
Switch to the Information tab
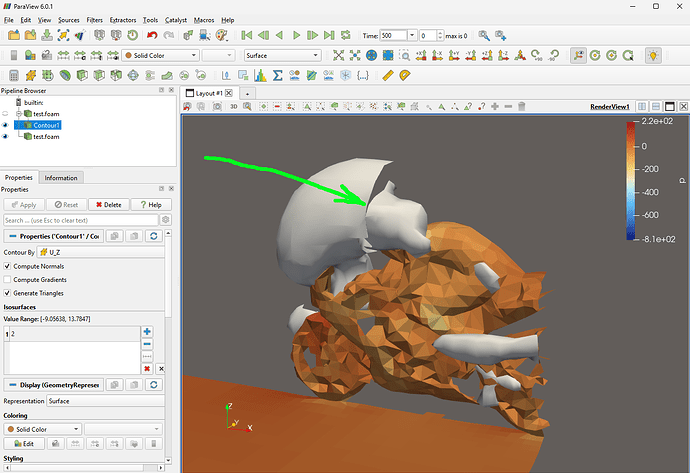click(61, 178)
